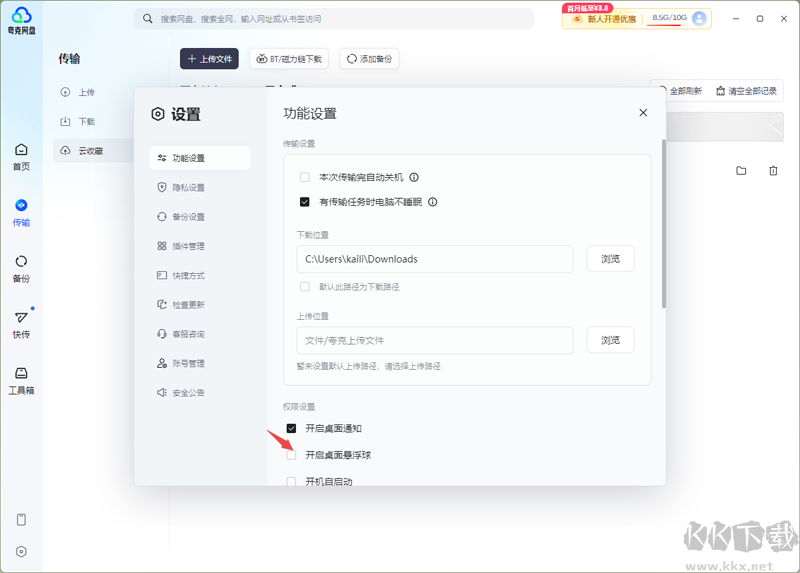800x573 pixels.
Task: Open the 工具箱 toolbox section
Action: click(21, 381)
